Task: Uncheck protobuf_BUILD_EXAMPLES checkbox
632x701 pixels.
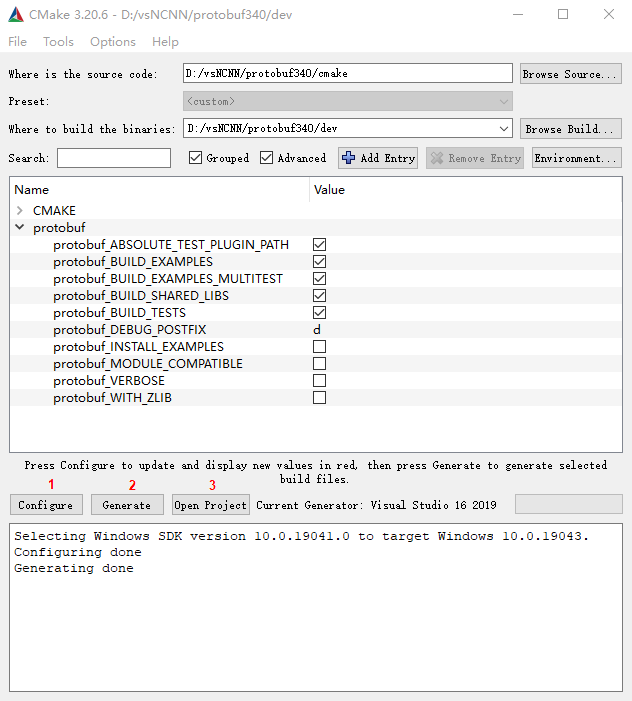Action: point(320,262)
